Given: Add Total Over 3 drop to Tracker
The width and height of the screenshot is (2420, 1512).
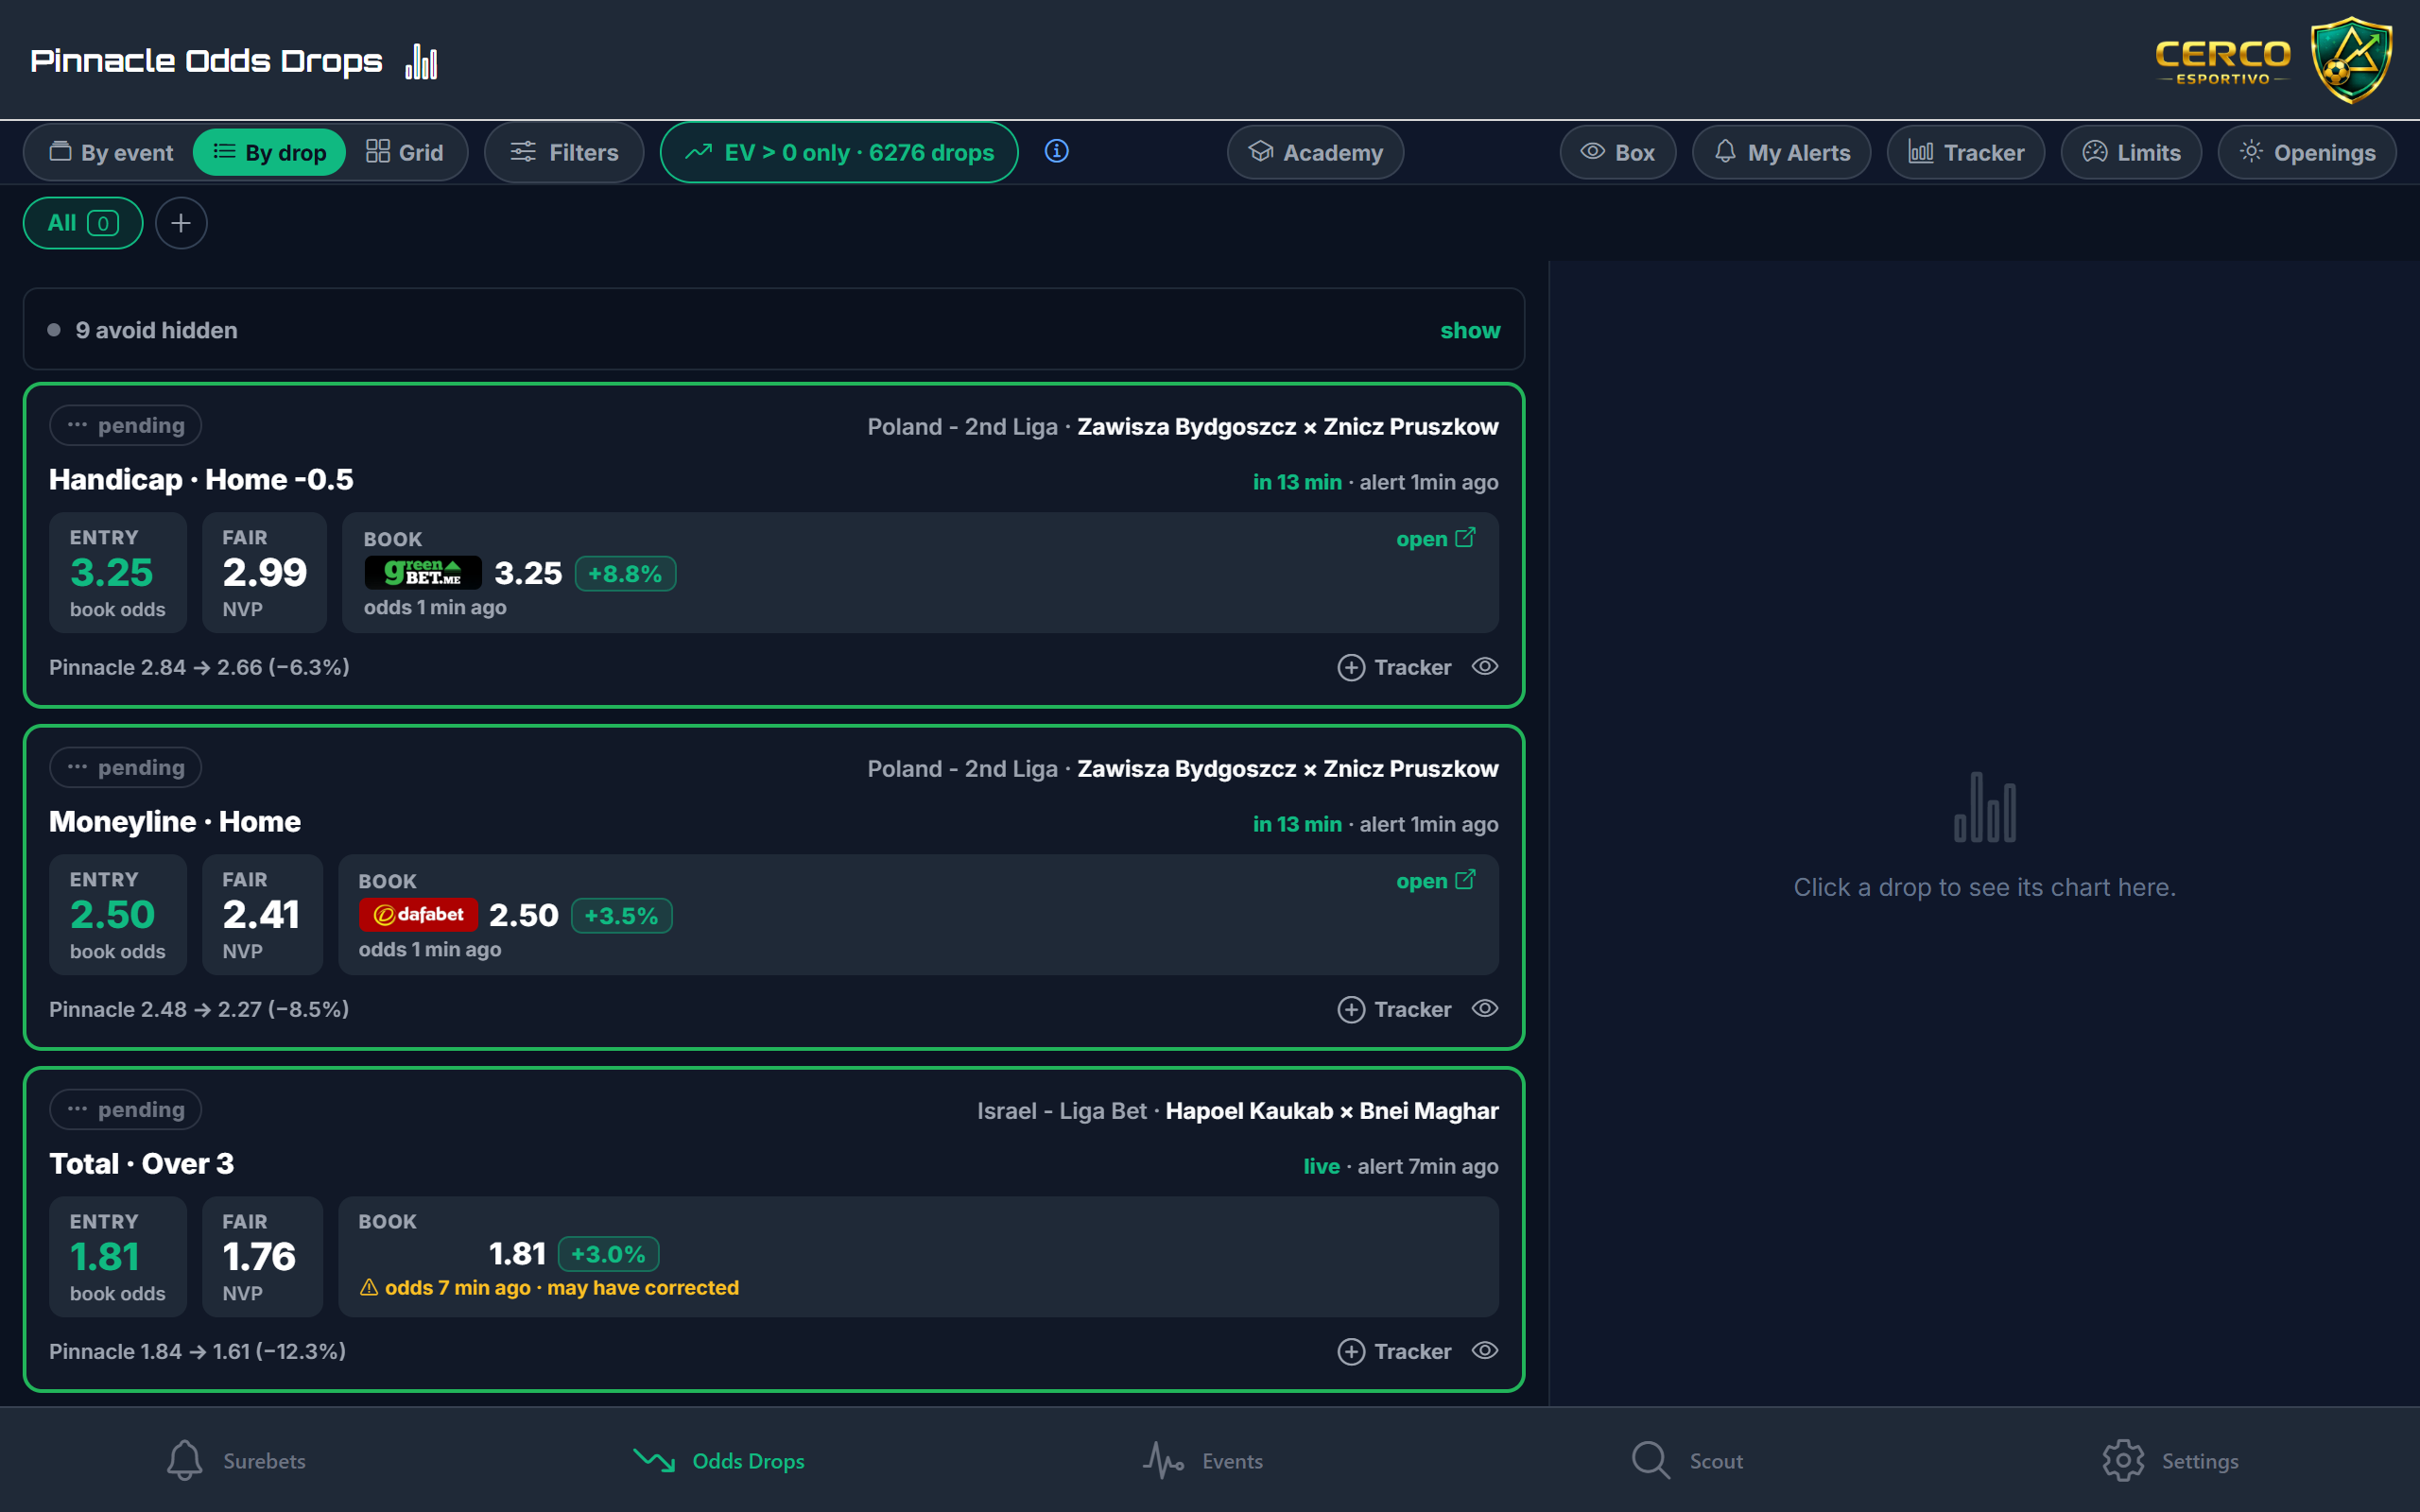Looking at the screenshot, I should [1394, 1351].
